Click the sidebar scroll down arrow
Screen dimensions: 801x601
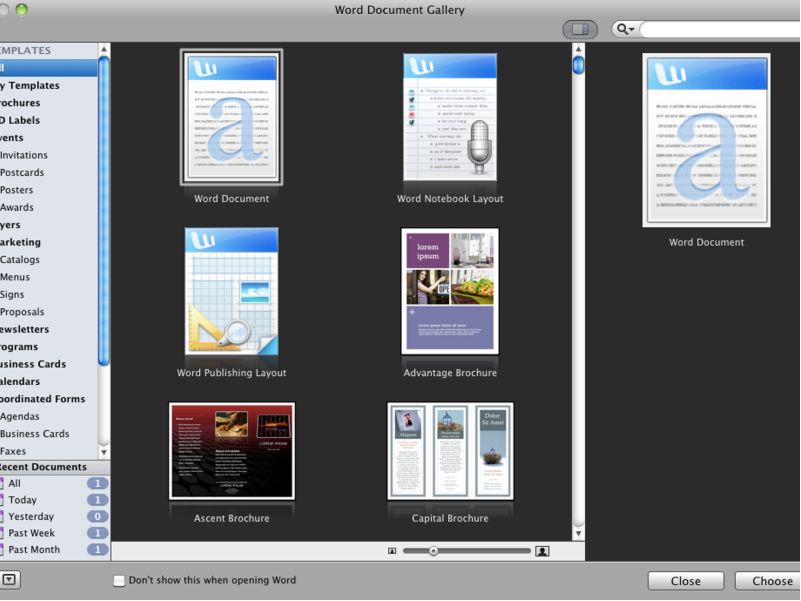point(104,452)
